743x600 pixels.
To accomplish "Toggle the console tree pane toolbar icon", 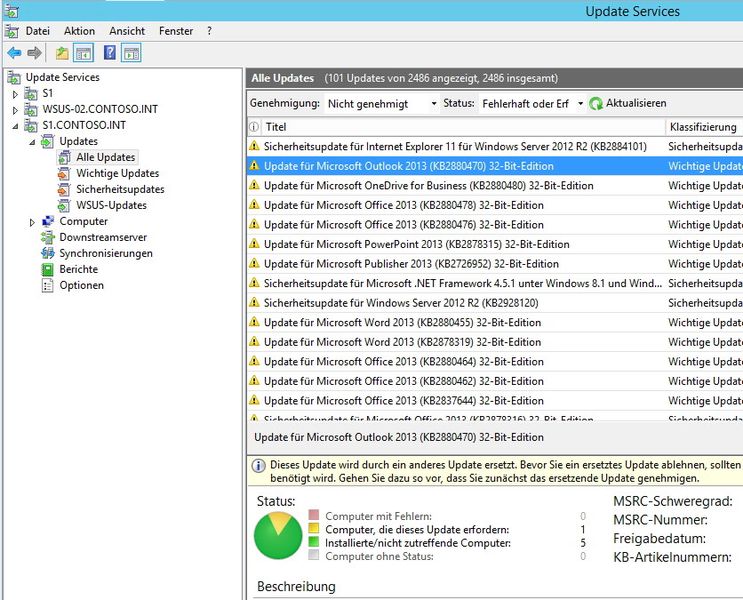I will 84,53.
